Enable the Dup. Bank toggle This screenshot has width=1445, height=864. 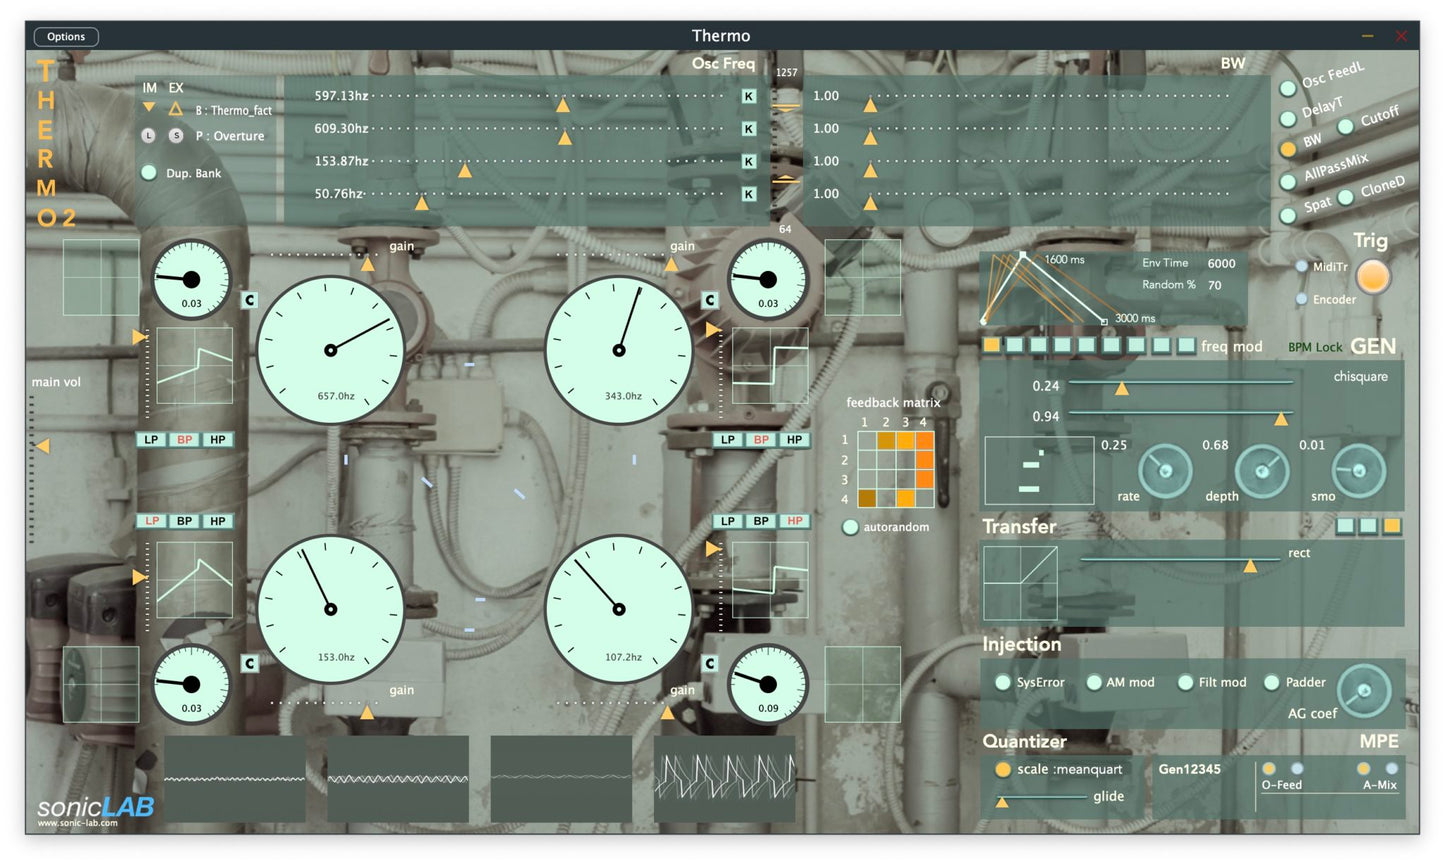(x=149, y=173)
